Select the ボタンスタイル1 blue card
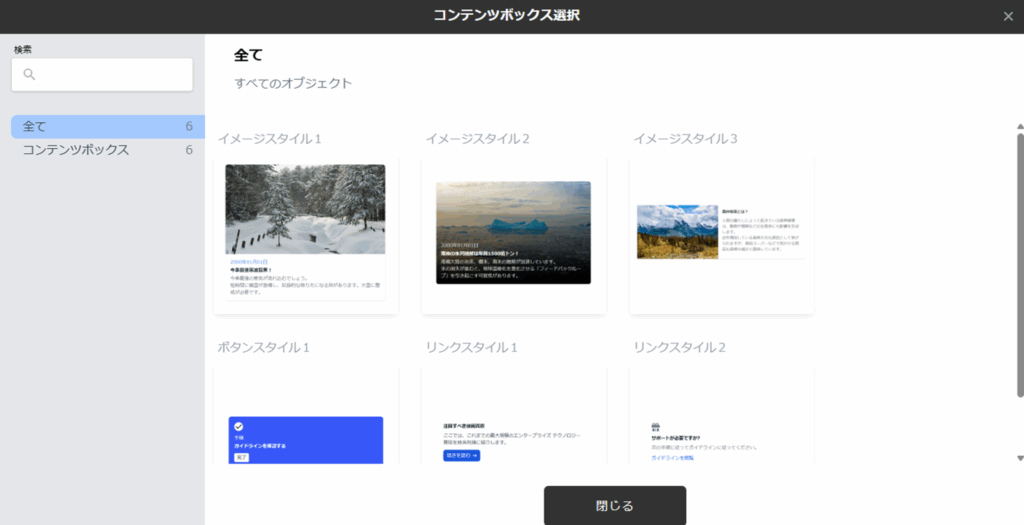Viewport: 1024px width, 525px height. (x=305, y=440)
